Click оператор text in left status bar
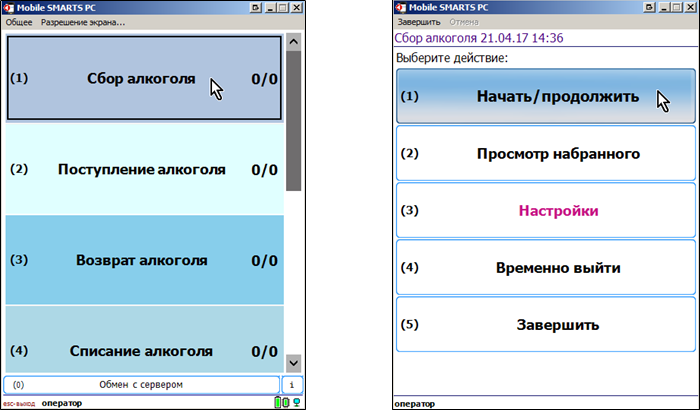Viewport: 700px width, 410px height. coord(62,403)
